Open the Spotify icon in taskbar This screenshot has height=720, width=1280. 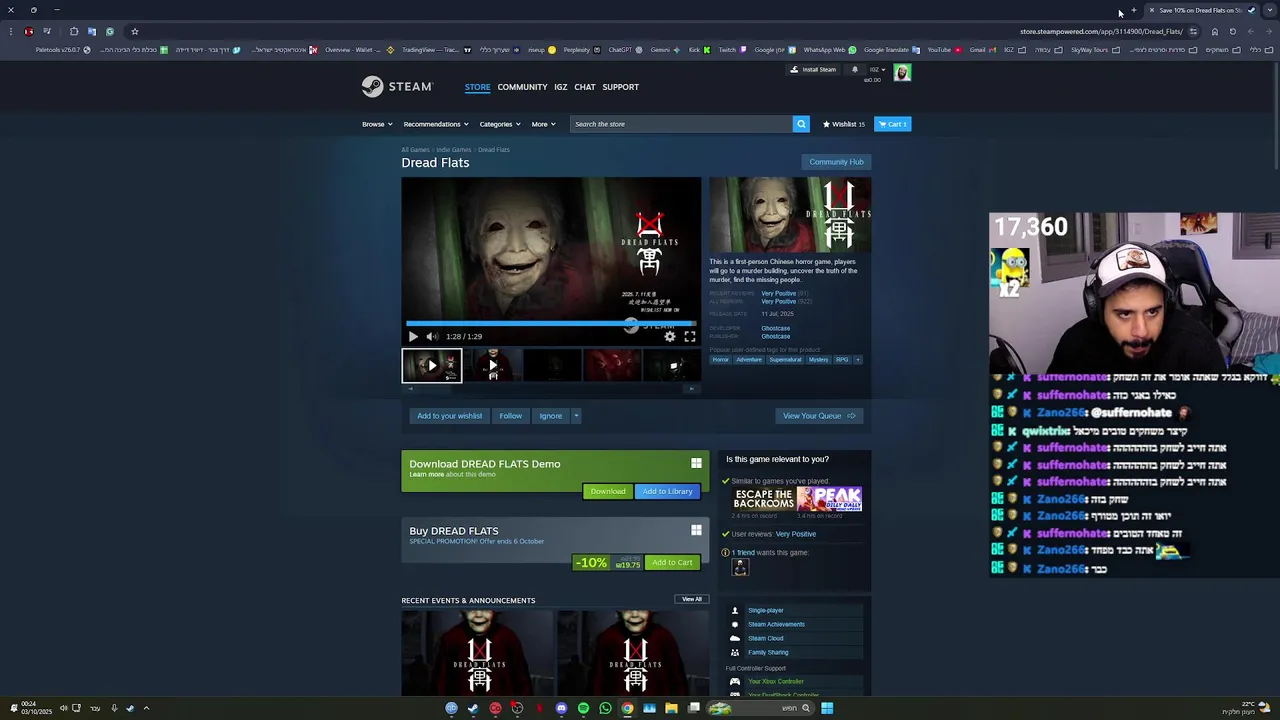583,708
